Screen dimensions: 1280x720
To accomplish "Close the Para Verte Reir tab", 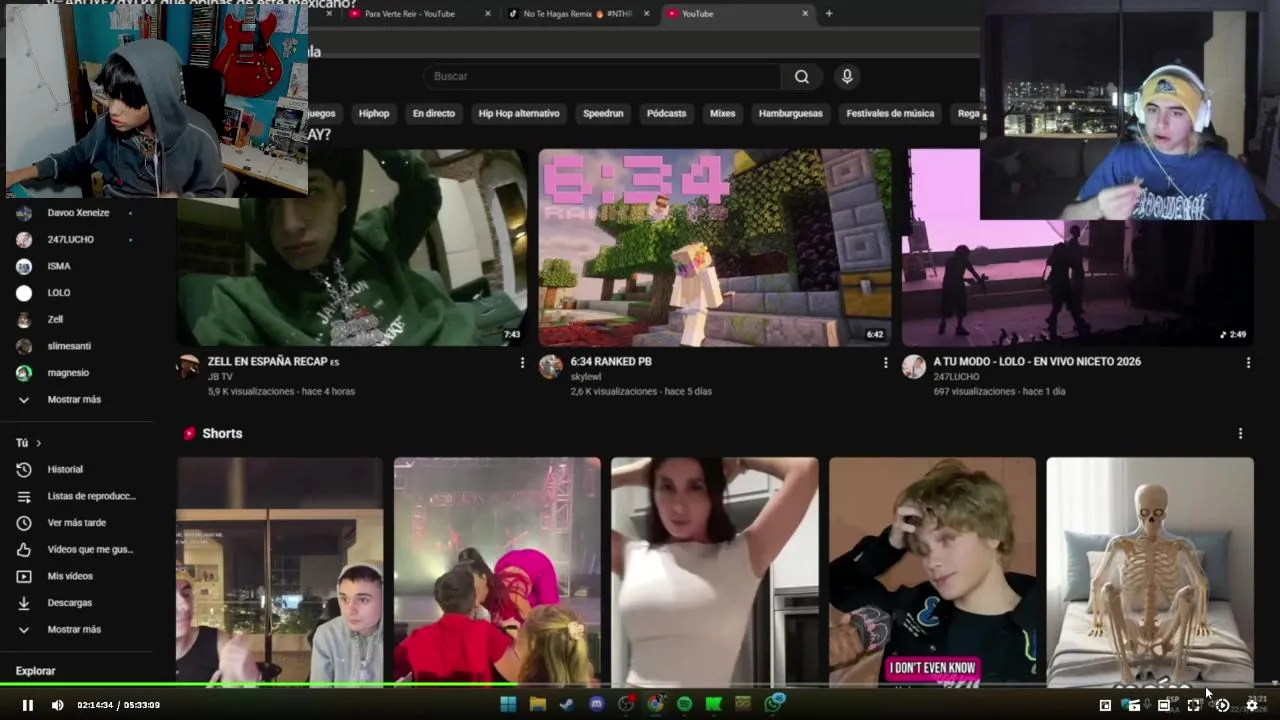I will pyautogui.click(x=488, y=14).
